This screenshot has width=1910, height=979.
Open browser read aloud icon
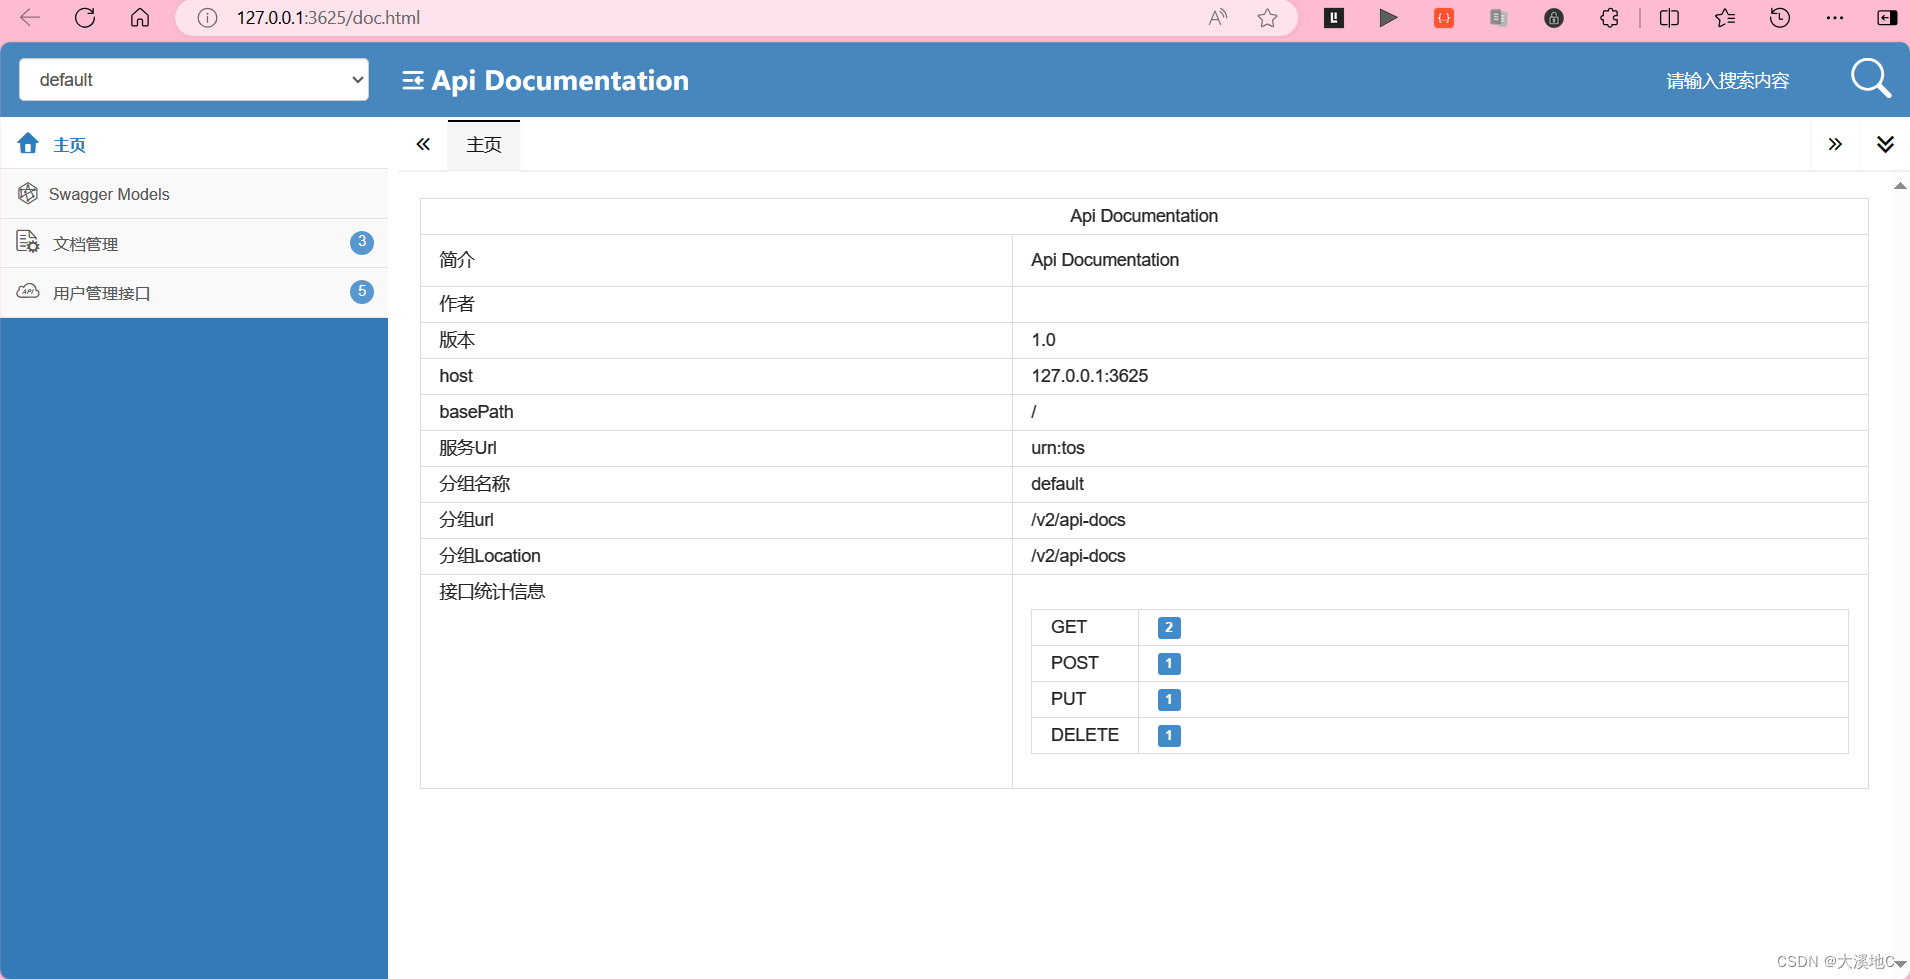tap(1217, 17)
